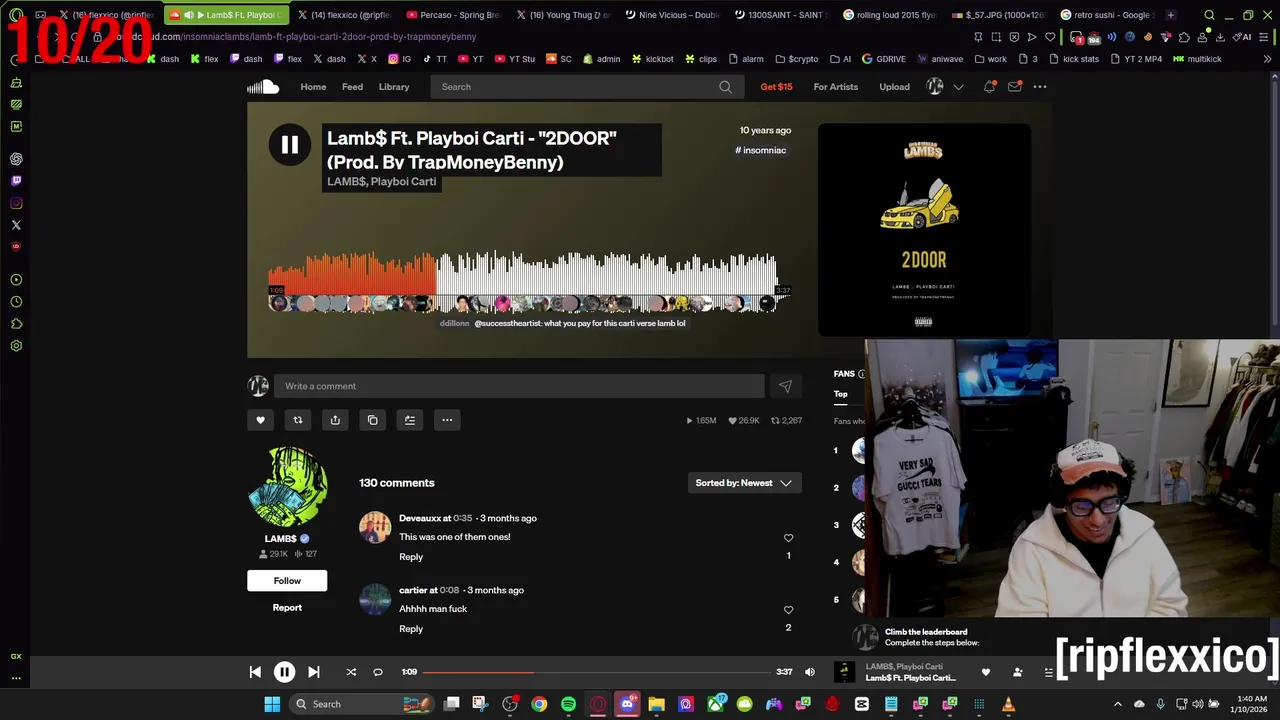Seek on the bottom player progress bar

tap(596, 672)
